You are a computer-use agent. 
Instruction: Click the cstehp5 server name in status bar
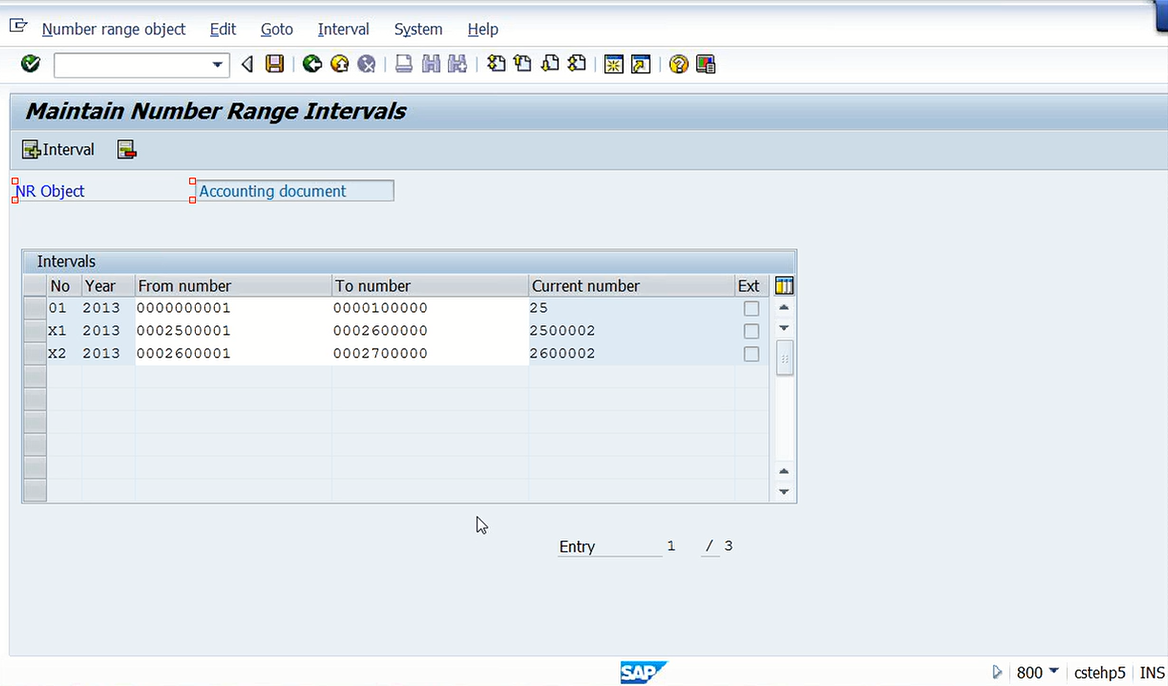(1099, 673)
